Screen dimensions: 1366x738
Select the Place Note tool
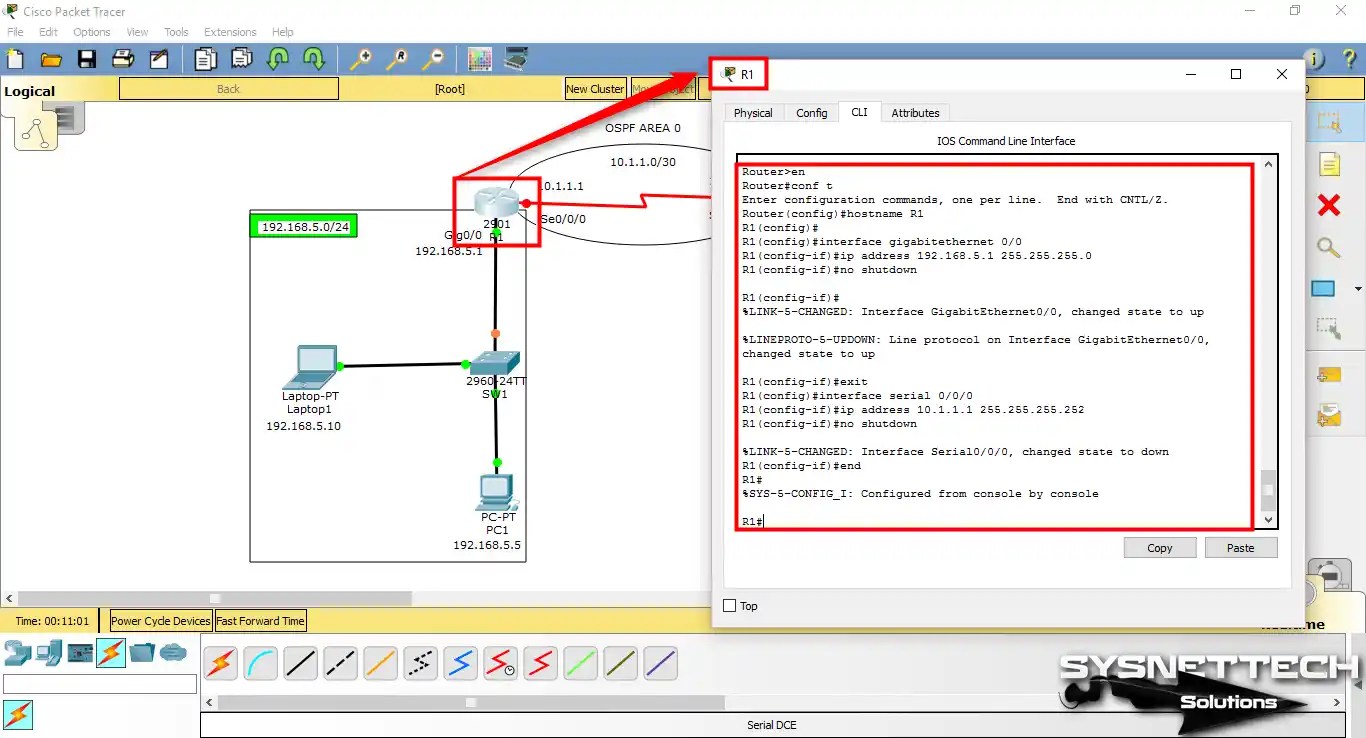click(1330, 163)
